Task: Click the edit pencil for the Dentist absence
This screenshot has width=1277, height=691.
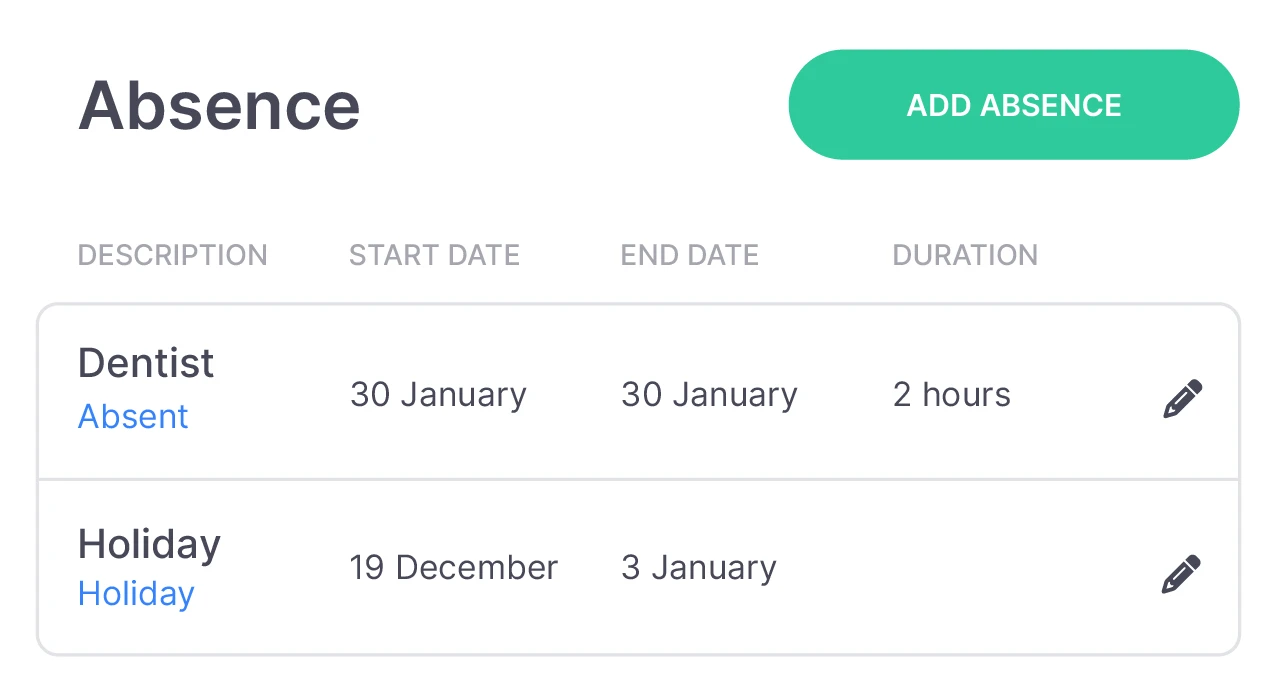Action: (x=1181, y=397)
